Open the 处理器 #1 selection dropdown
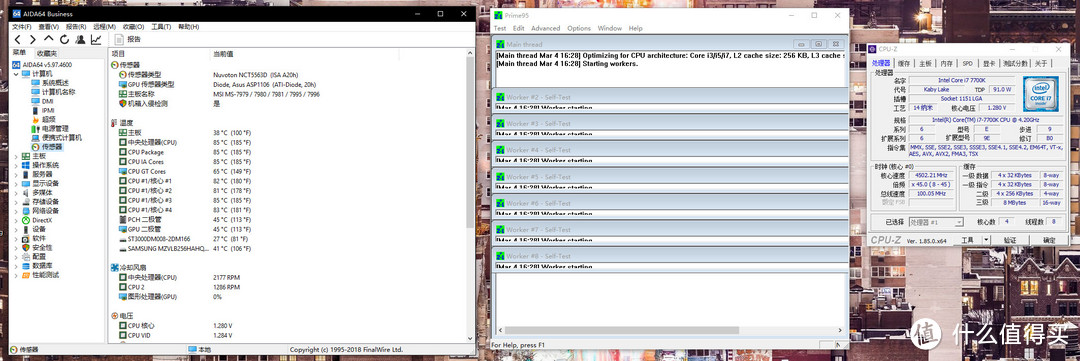The image size is (1080, 361). click(935, 222)
